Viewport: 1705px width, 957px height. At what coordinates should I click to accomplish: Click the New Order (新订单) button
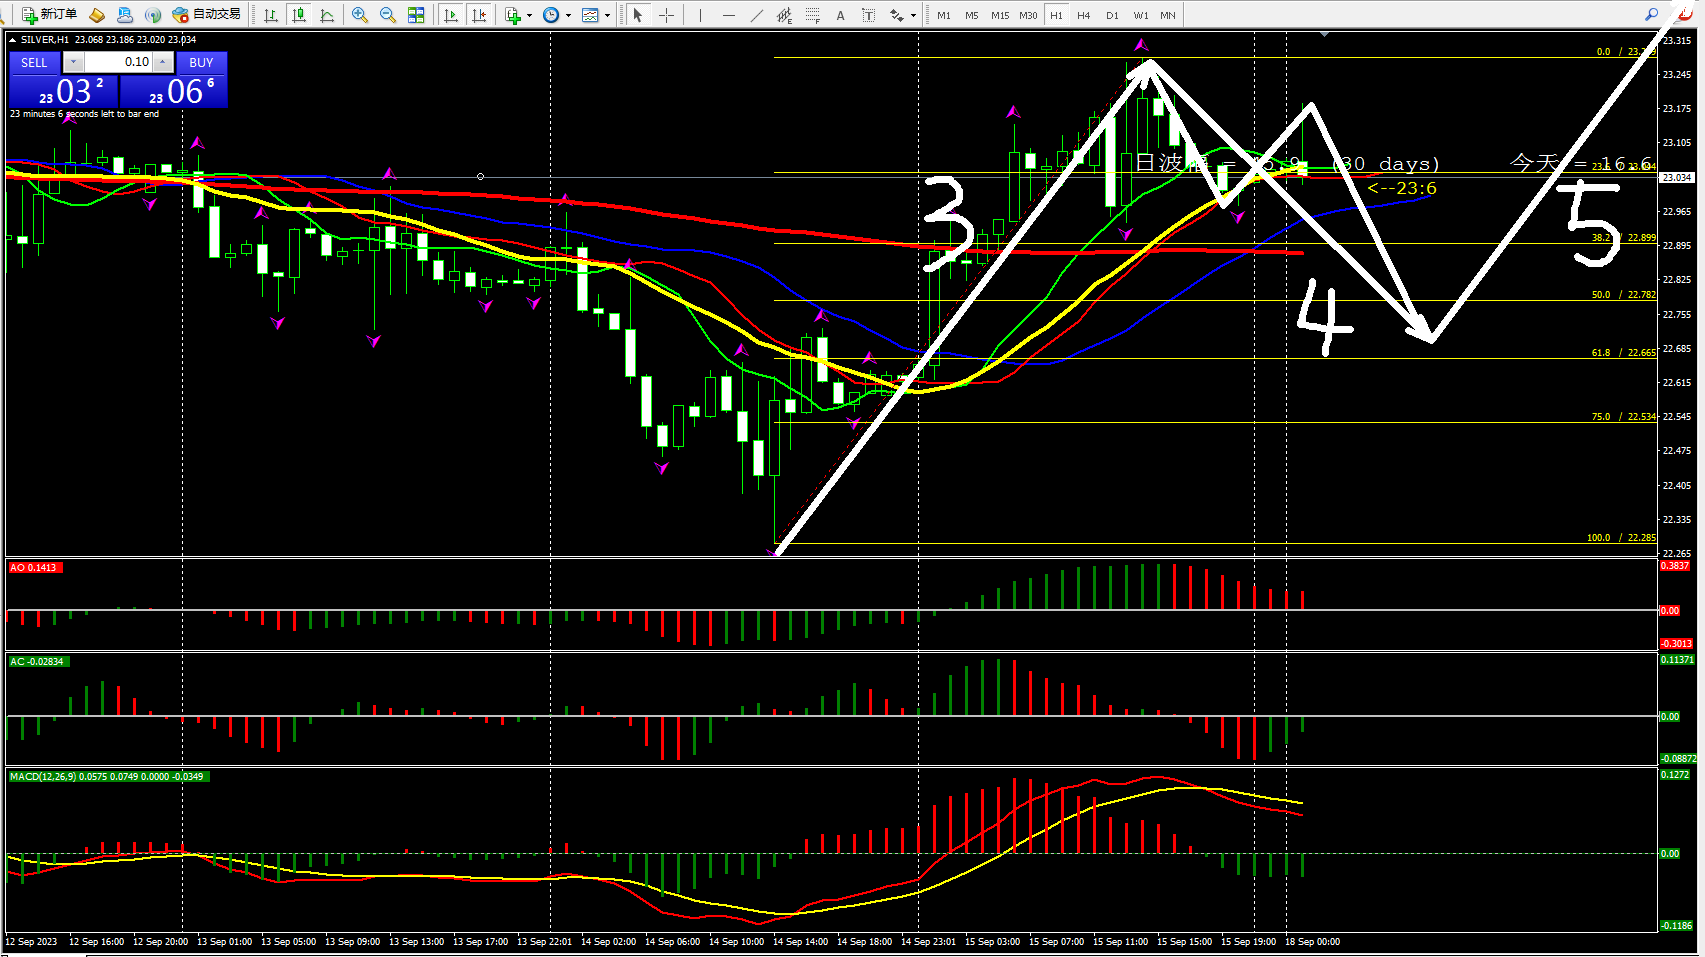pos(50,15)
